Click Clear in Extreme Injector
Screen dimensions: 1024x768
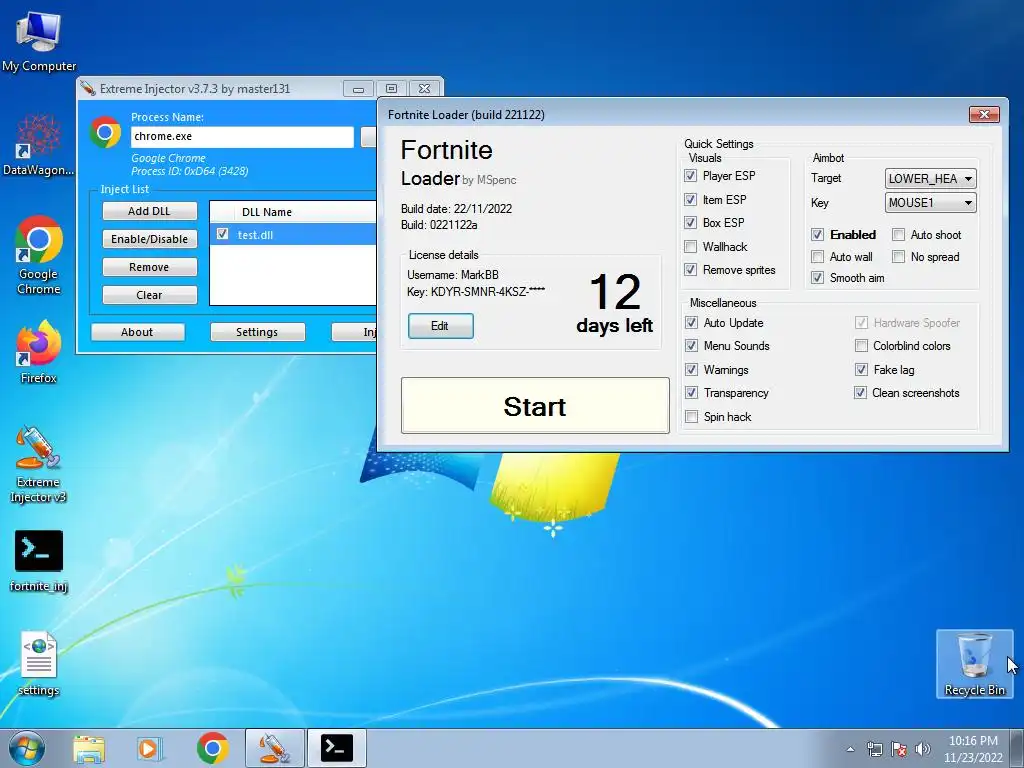point(150,295)
